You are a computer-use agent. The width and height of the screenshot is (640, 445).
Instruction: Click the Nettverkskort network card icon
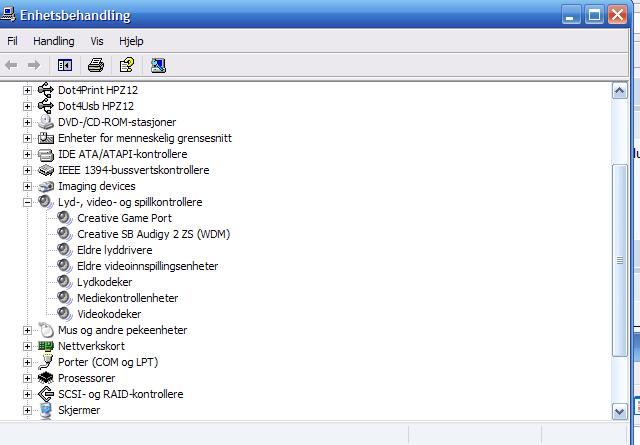[46, 346]
